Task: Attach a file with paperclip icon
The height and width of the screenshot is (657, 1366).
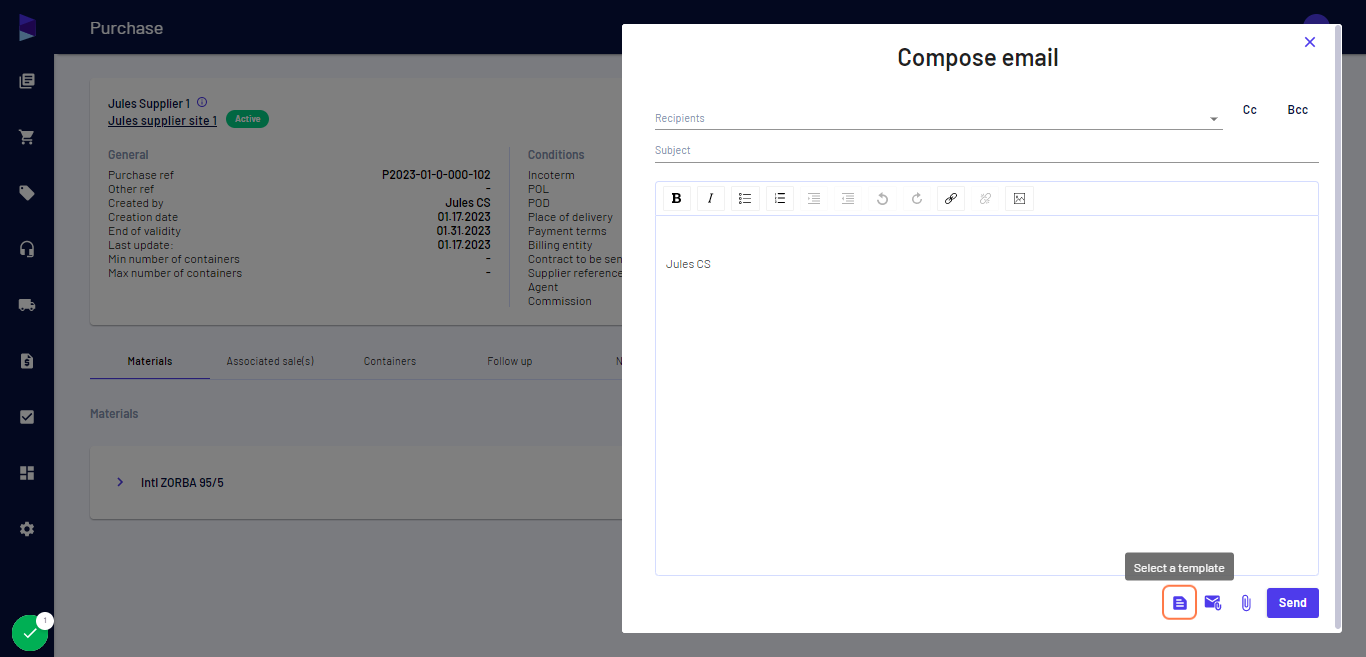Action: (1246, 603)
